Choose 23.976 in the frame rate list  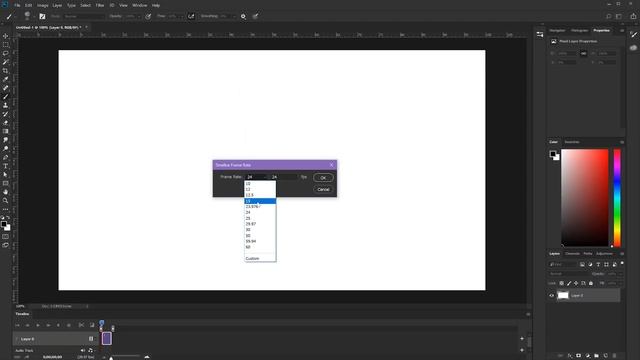tap(260, 207)
